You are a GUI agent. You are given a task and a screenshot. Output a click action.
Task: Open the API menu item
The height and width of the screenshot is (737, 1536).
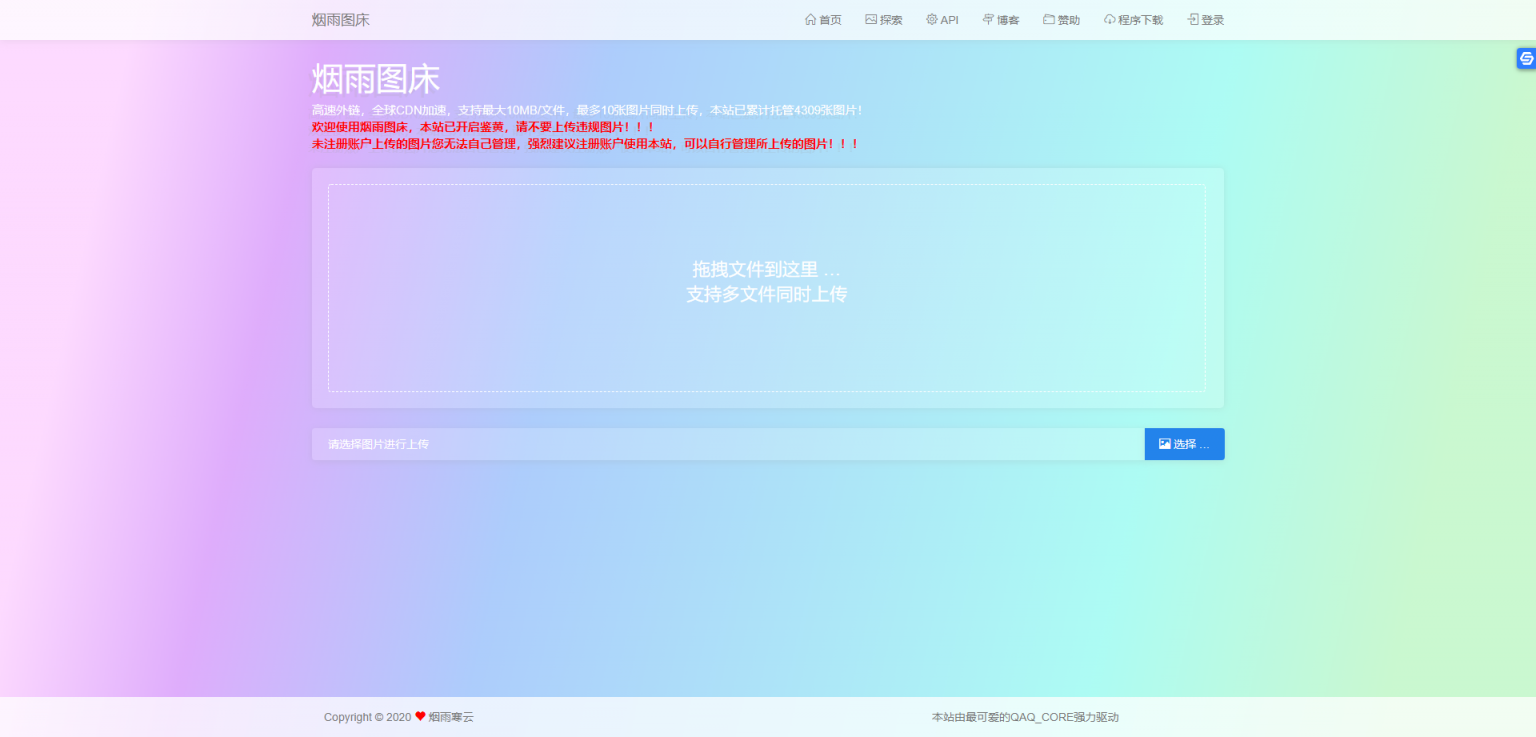[x=949, y=20]
